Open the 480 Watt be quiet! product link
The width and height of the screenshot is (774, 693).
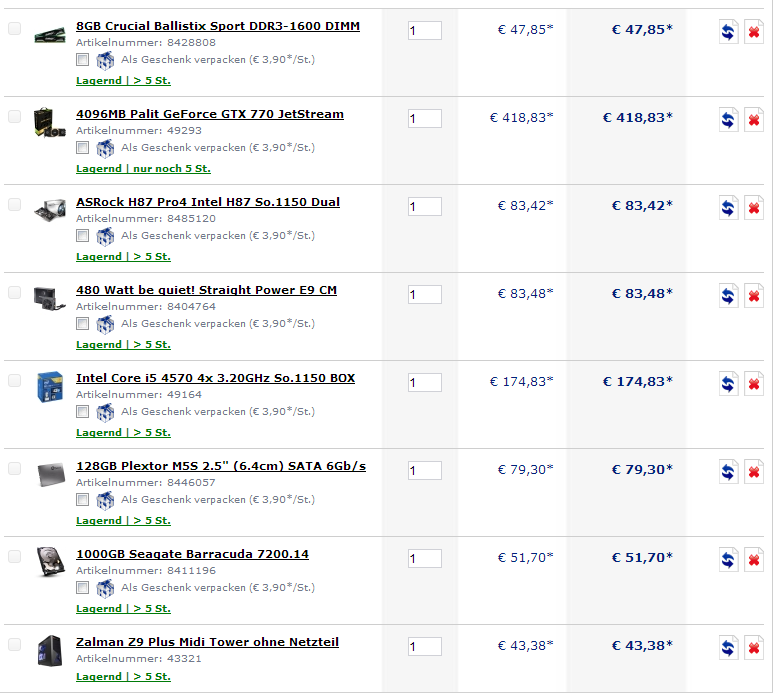[206, 290]
